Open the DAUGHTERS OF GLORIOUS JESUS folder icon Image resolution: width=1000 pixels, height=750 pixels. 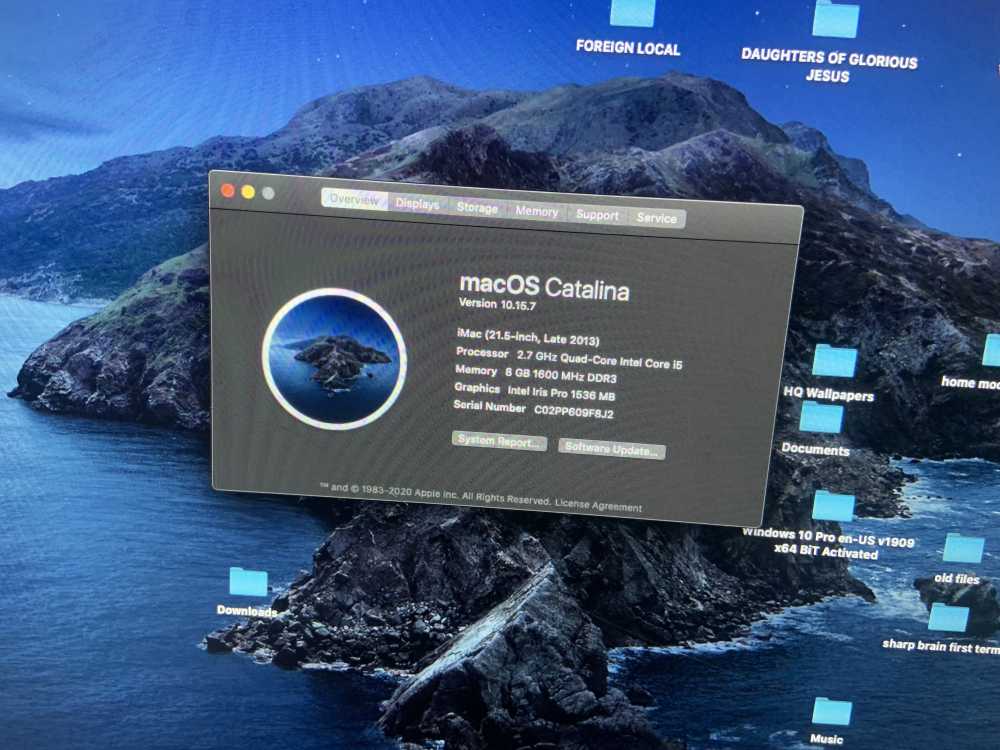coord(835,19)
